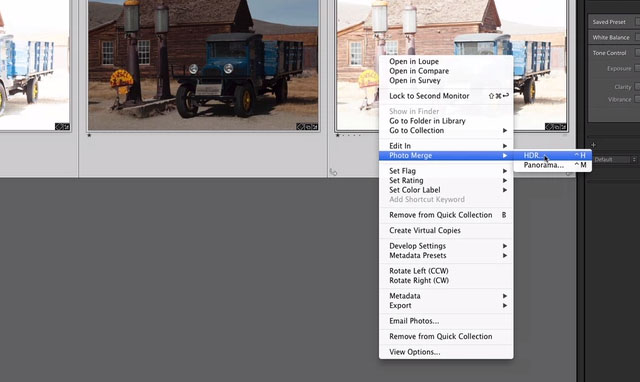Expand the Edit In submenu
This screenshot has height=382, width=640.
(446, 146)
